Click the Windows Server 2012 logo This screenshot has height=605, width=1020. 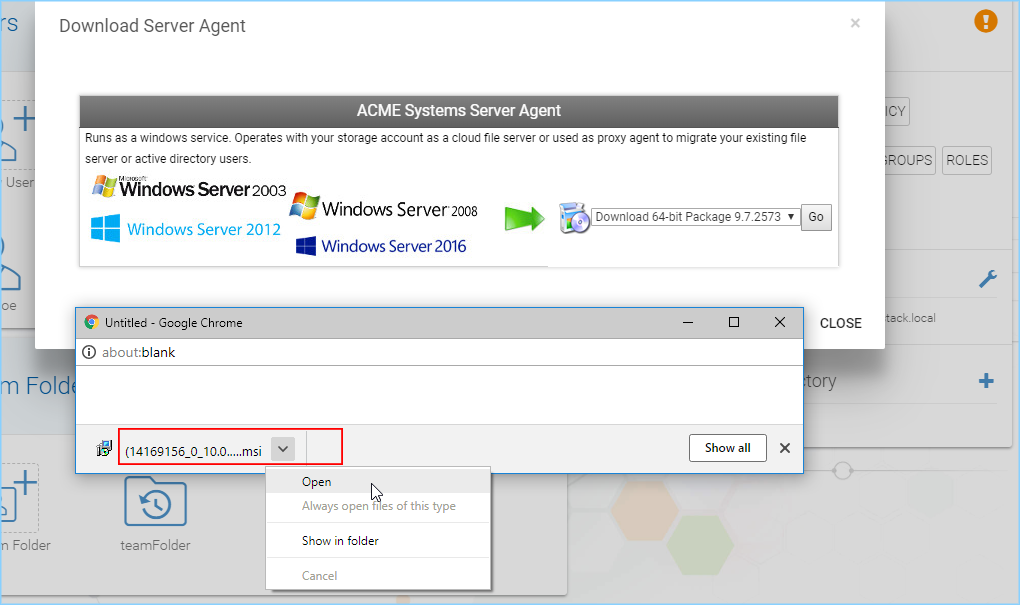(x=185, y=229)
